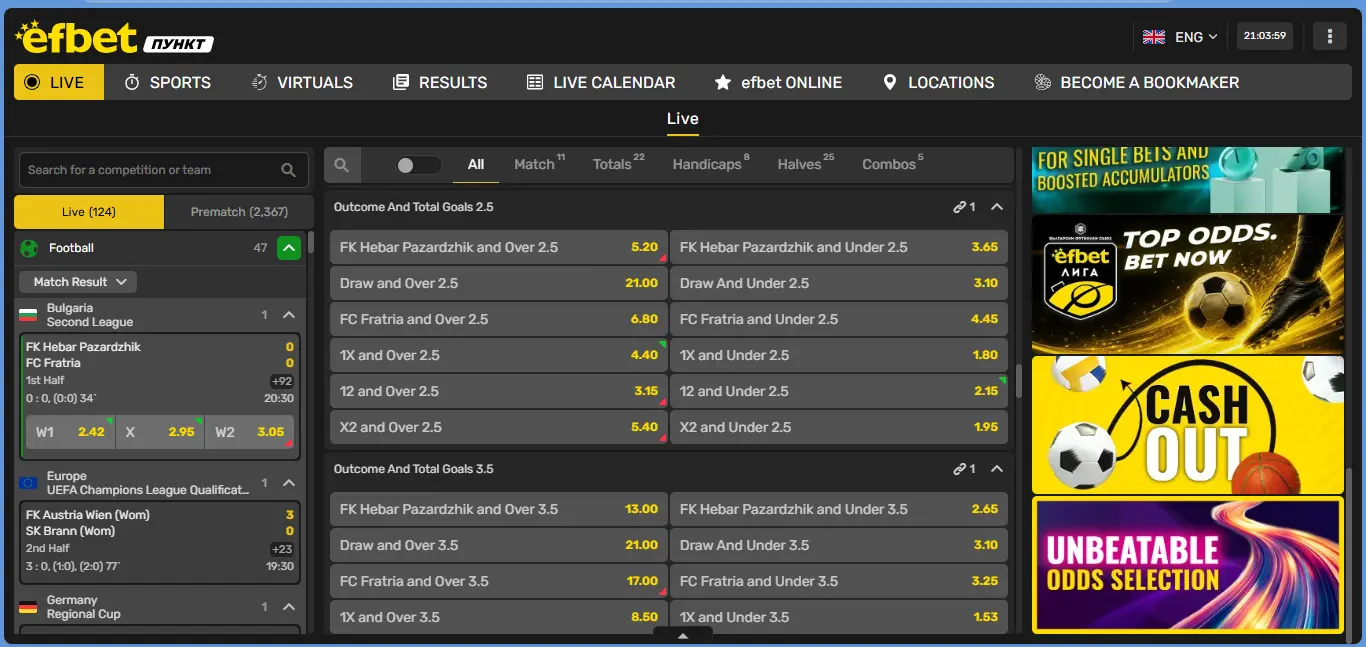Collapse Outcome And Total Goals 2.5 section
1366x647 pixels.
point(996,207)
